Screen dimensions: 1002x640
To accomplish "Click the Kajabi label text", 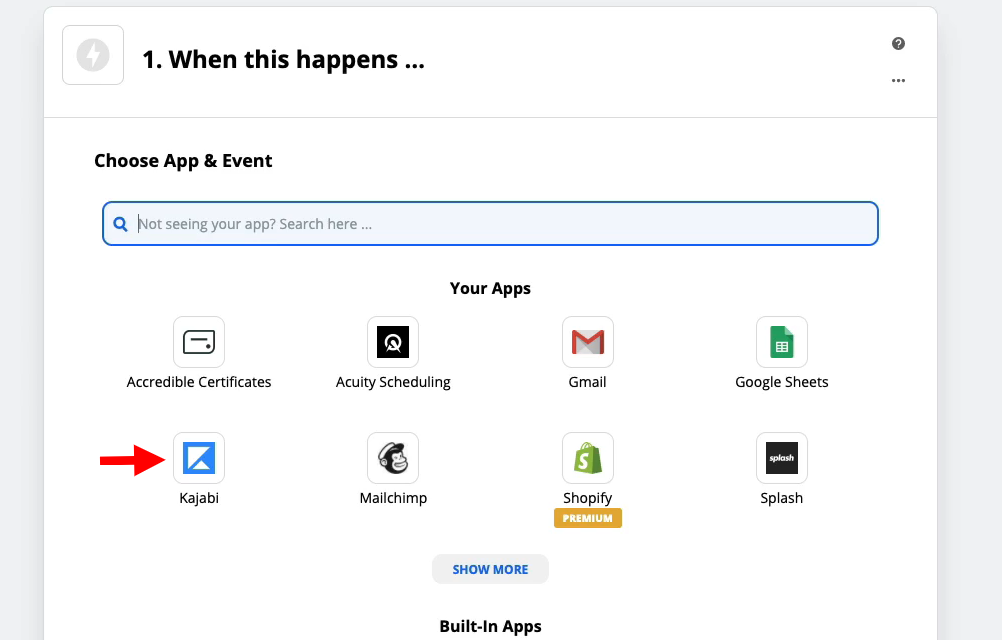I will tap(199, 498).
